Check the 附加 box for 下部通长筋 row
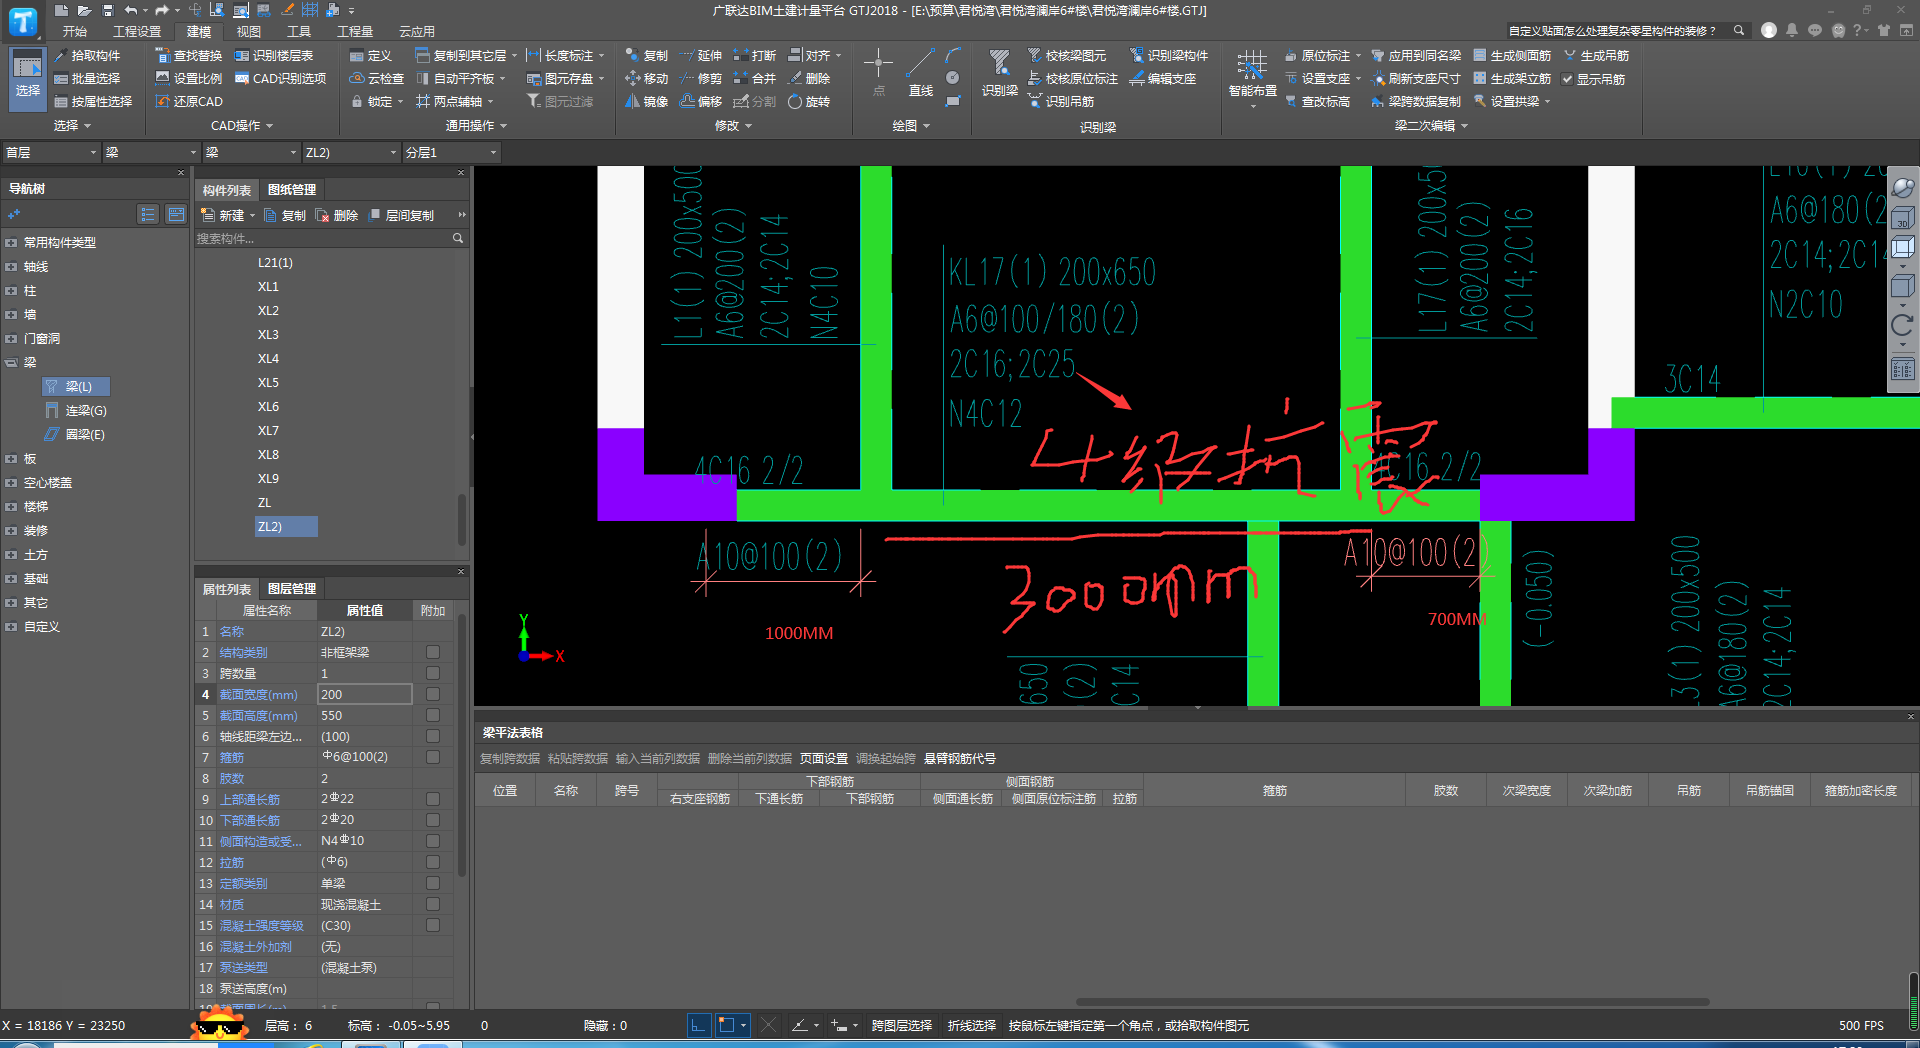Image resolution: width=1920 pixels, height=1048 pixels. (x=433, y=820)
